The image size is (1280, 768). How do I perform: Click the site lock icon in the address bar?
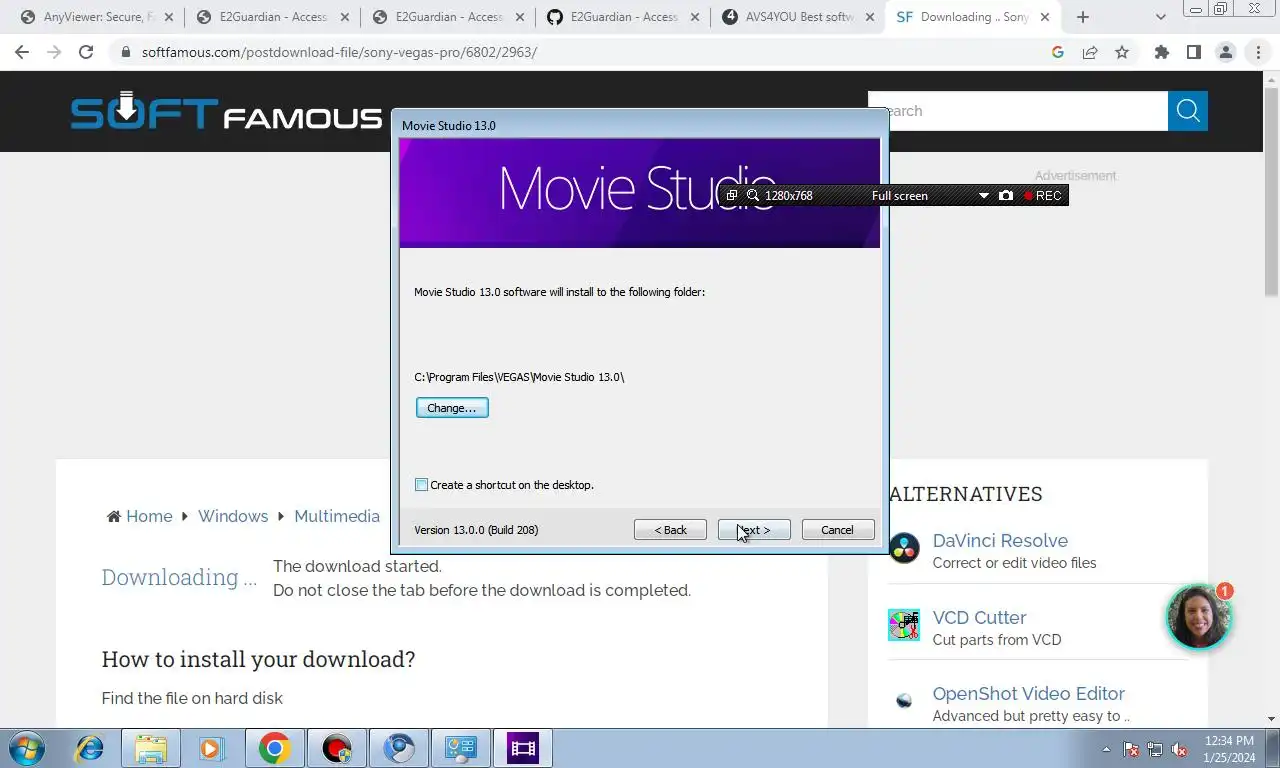tap(125, 52)
